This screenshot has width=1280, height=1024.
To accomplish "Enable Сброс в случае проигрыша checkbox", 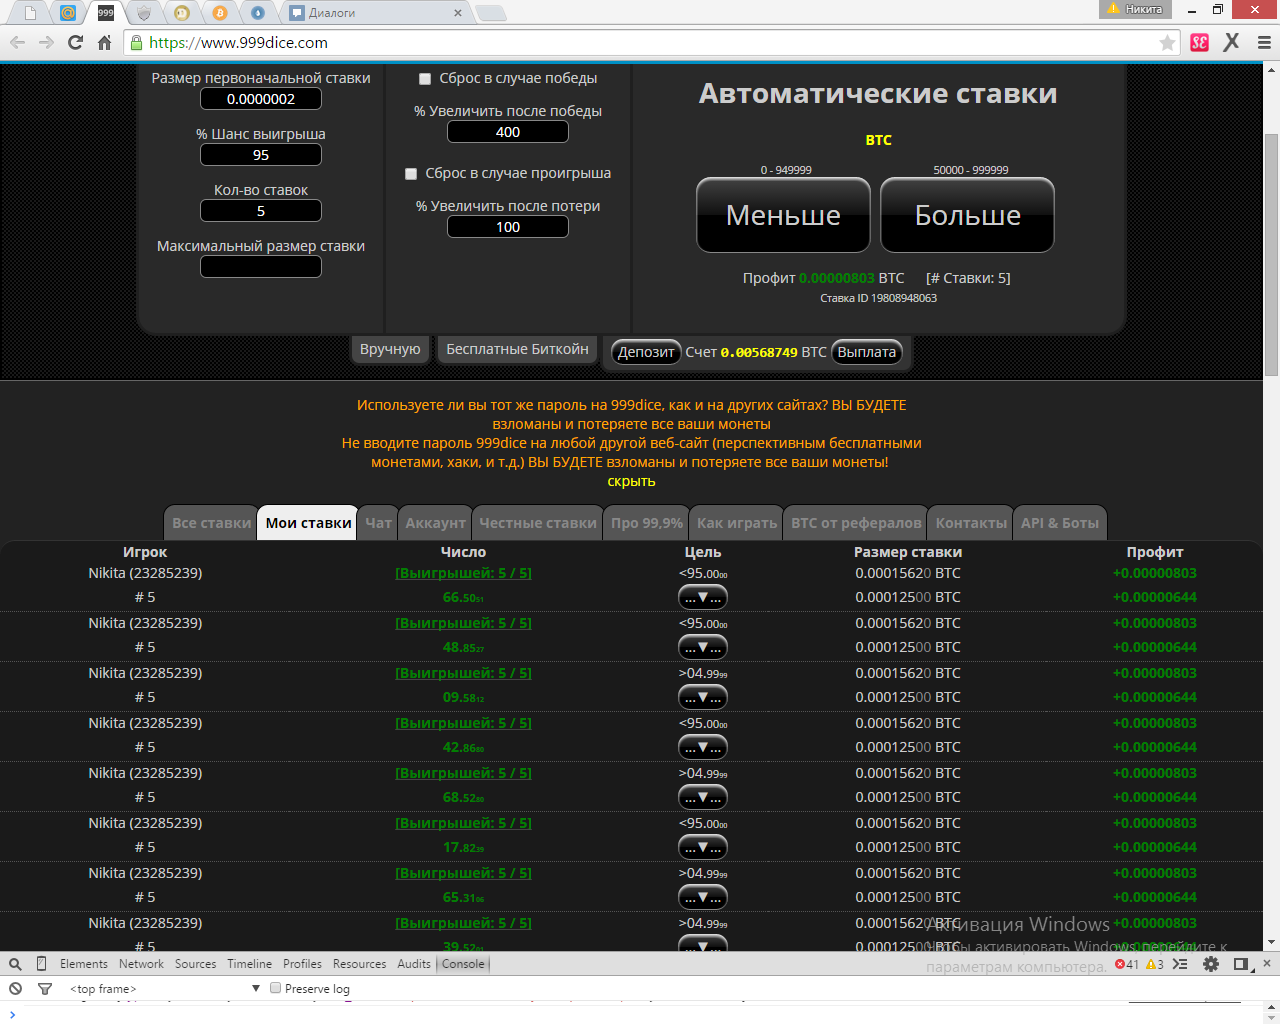I will 411,174.
